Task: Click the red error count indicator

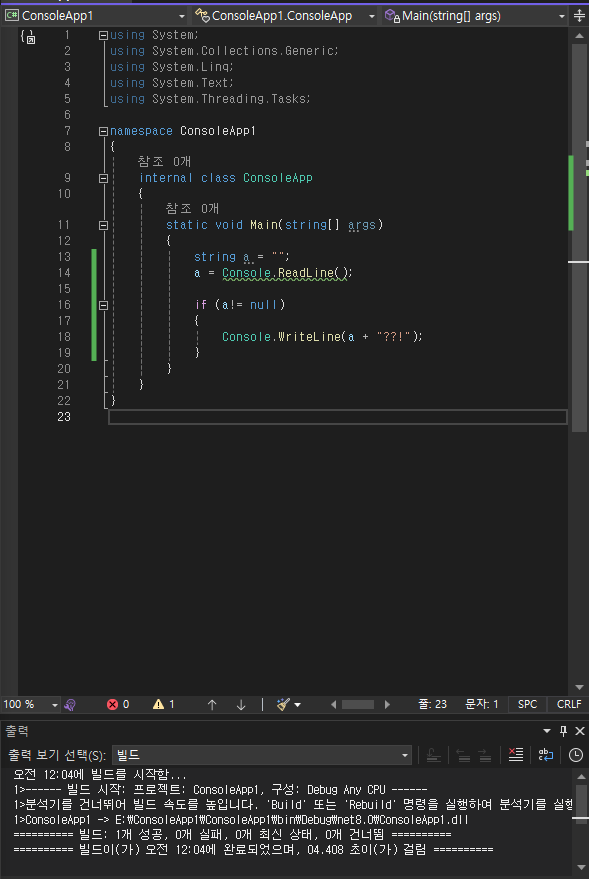Action: click(118, 704)
